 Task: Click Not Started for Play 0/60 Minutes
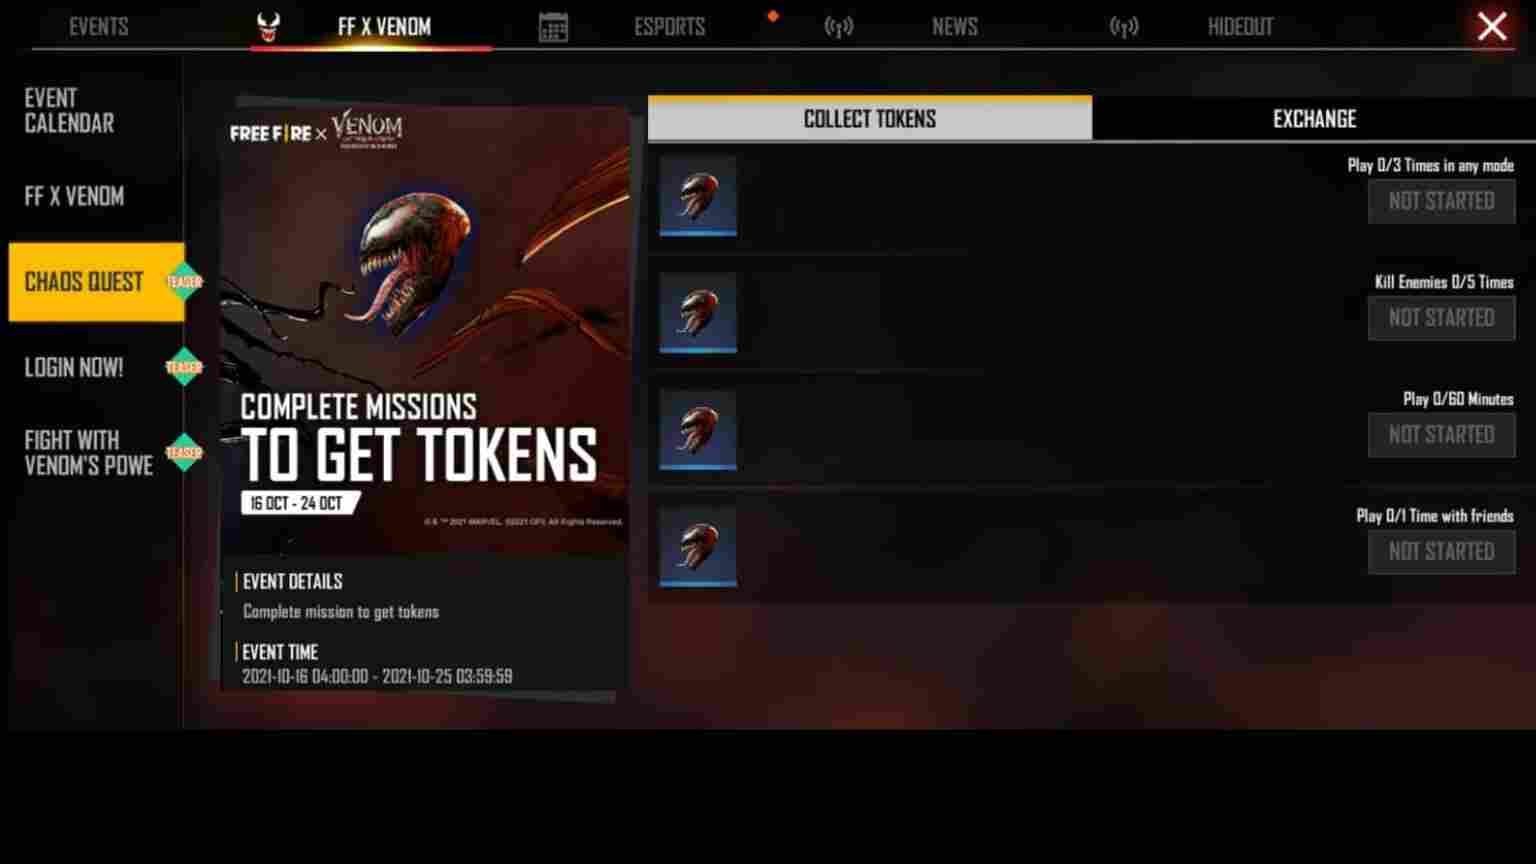click(1441, 435)
